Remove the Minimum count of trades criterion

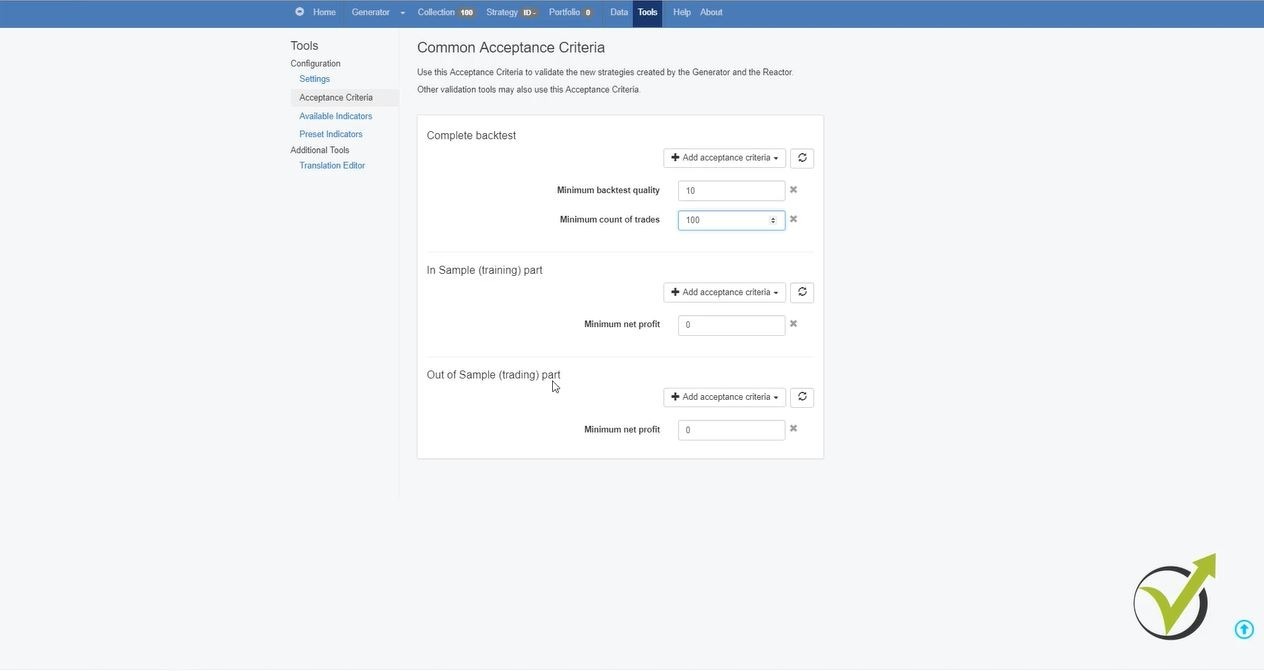click(x=793, y=219)
